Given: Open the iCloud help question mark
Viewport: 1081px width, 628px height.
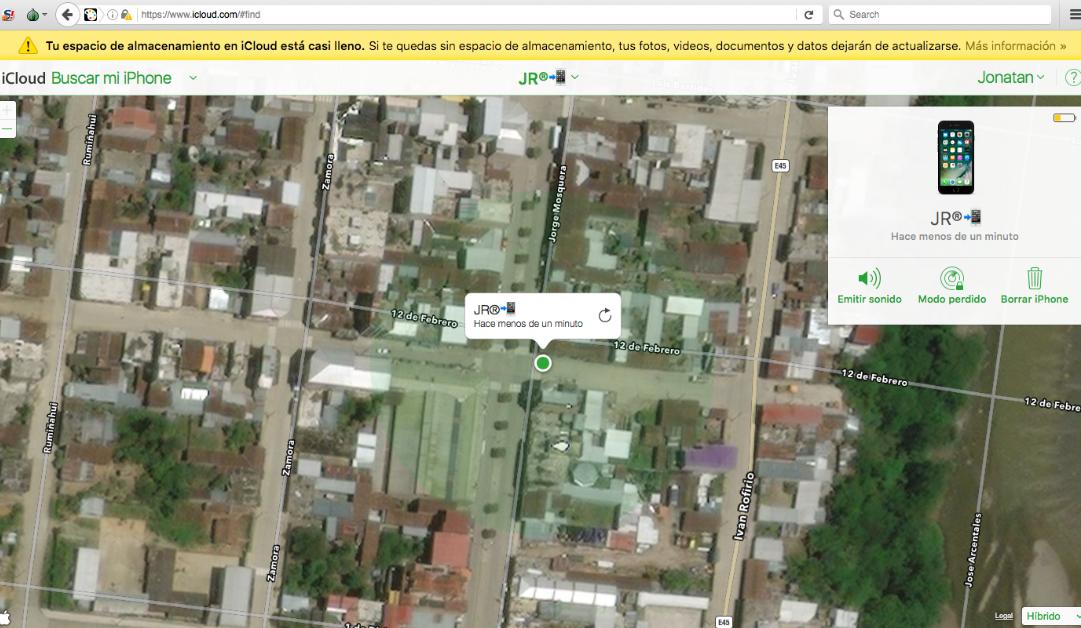Looking at the screenshot, I should [1073, 78].
